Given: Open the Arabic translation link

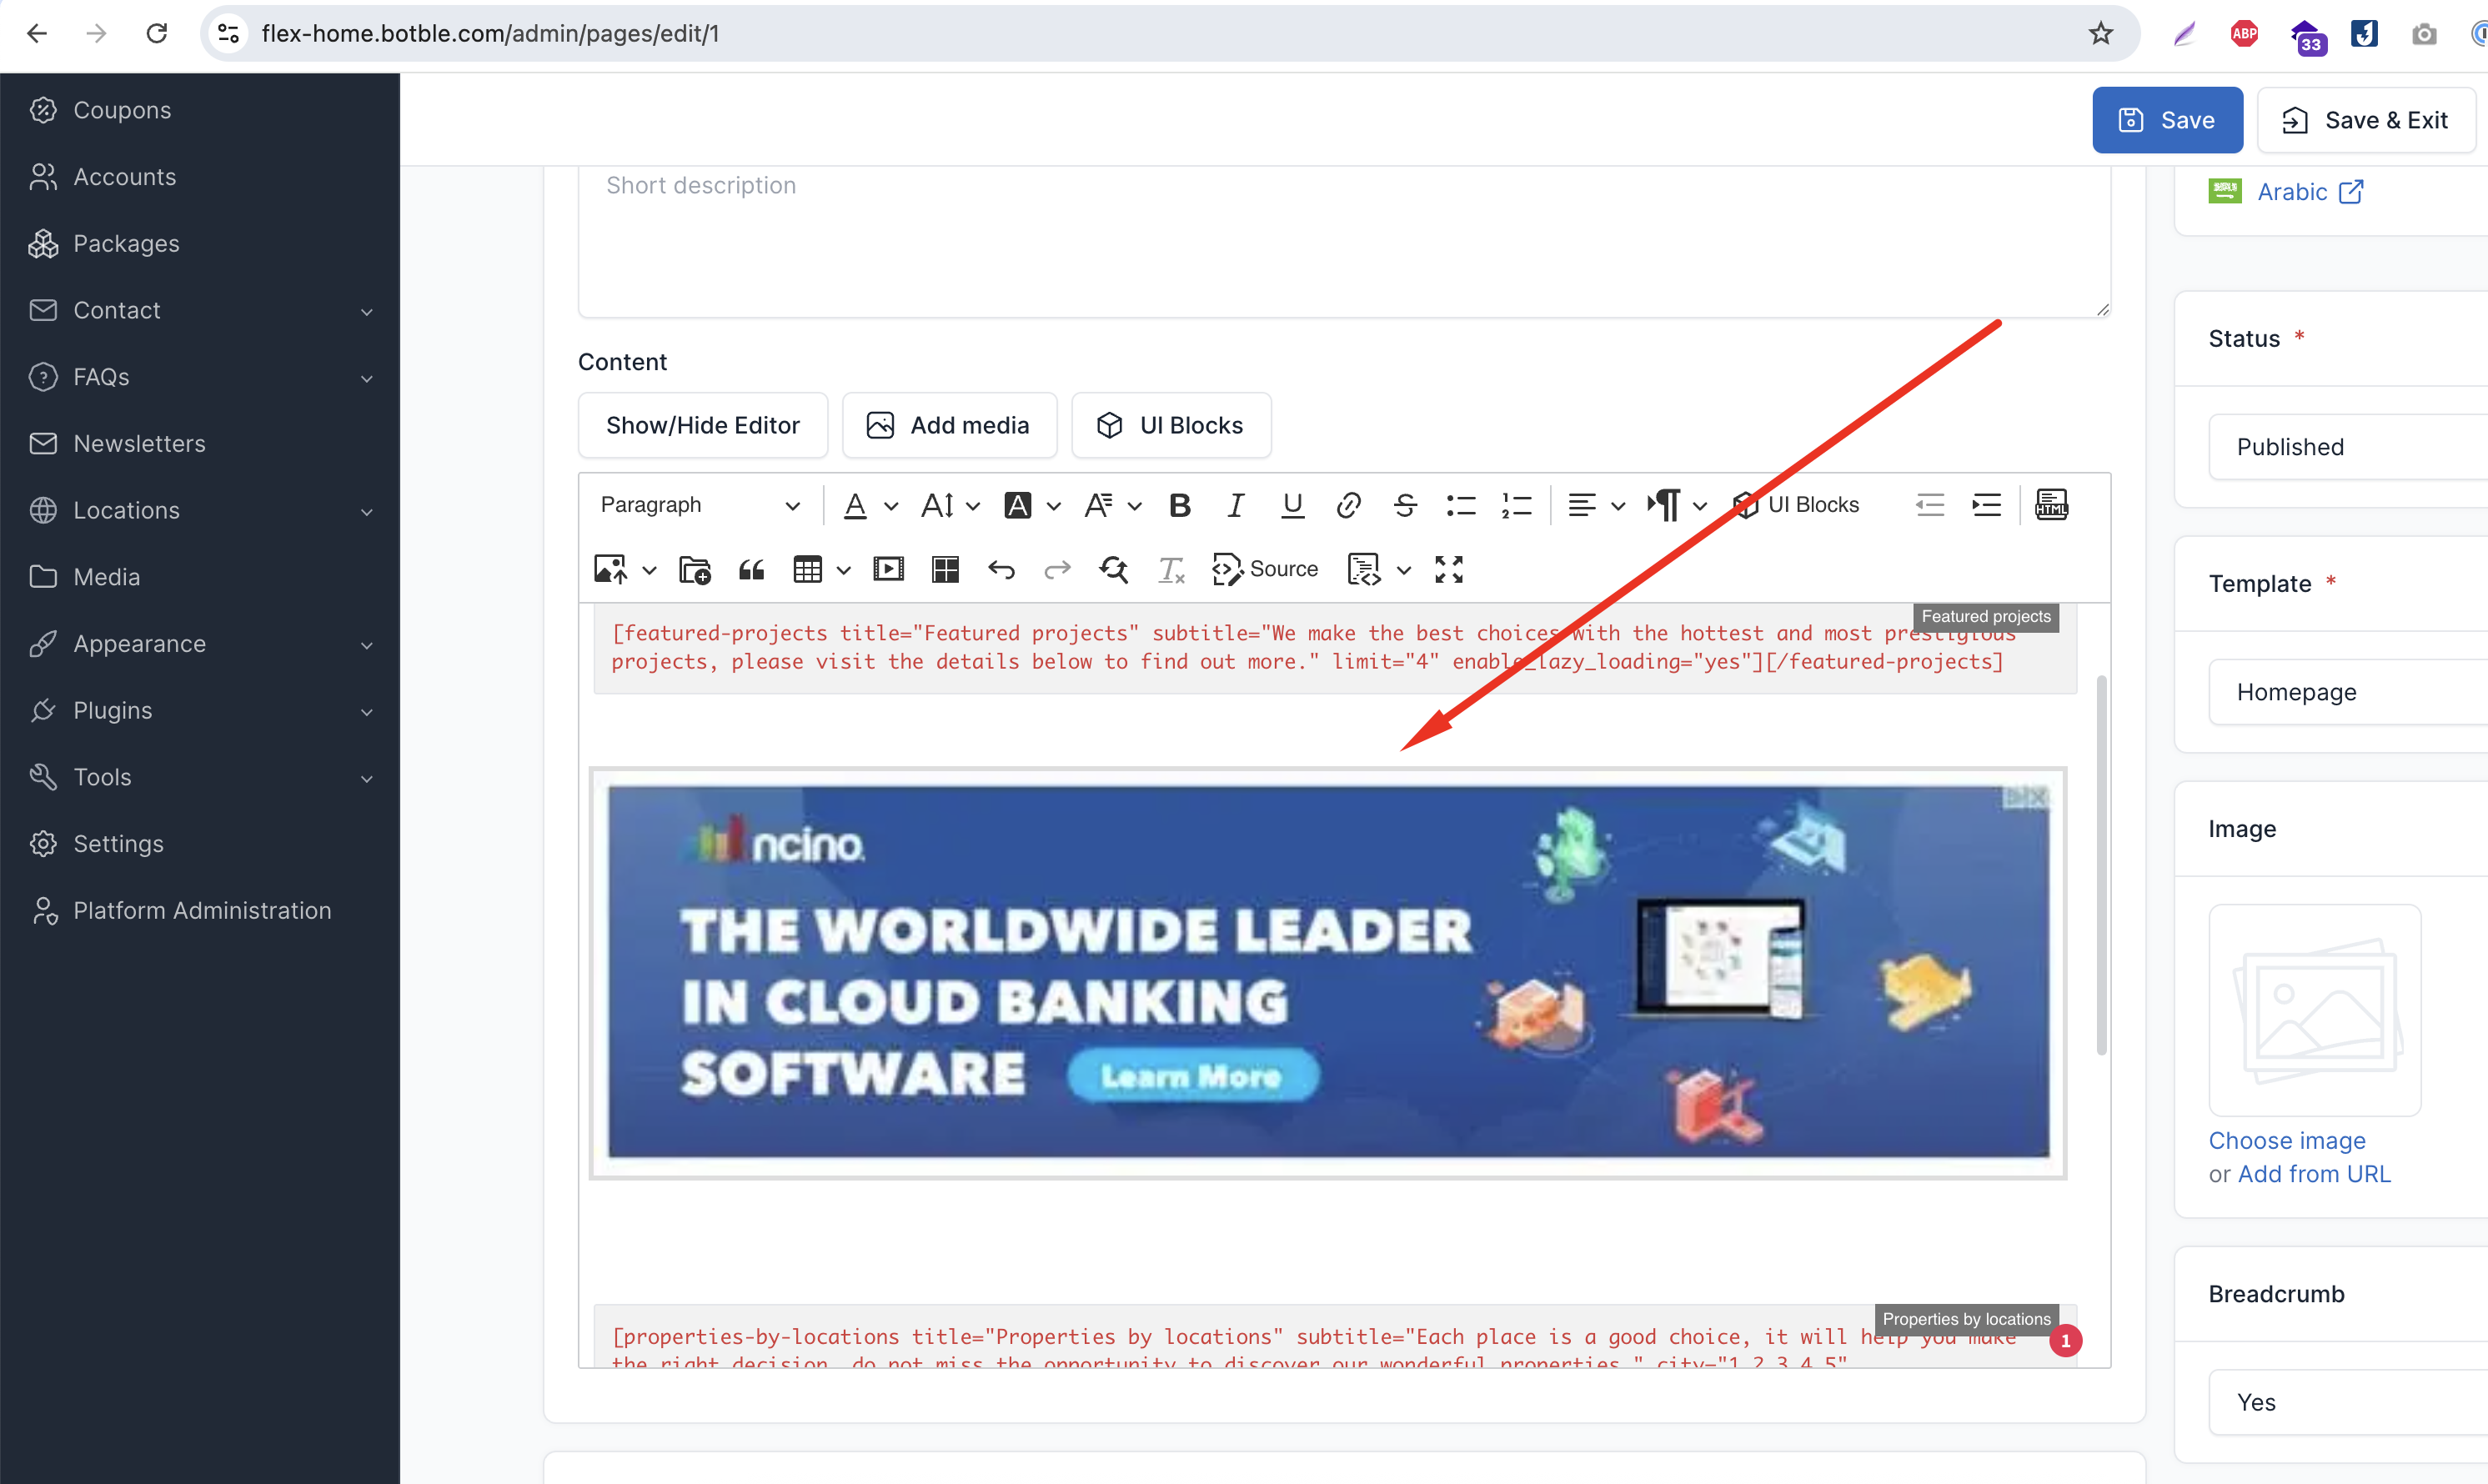Looking at the screenshot, I should [2310, 191].
